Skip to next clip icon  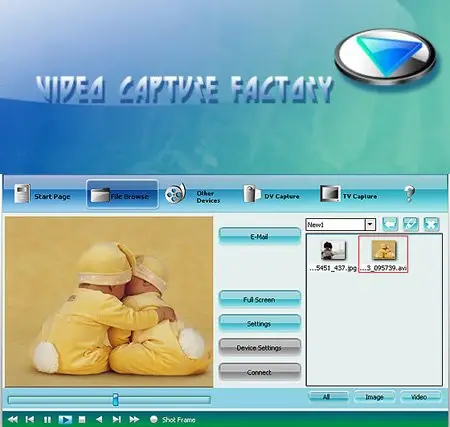click(x=116, y=419)
